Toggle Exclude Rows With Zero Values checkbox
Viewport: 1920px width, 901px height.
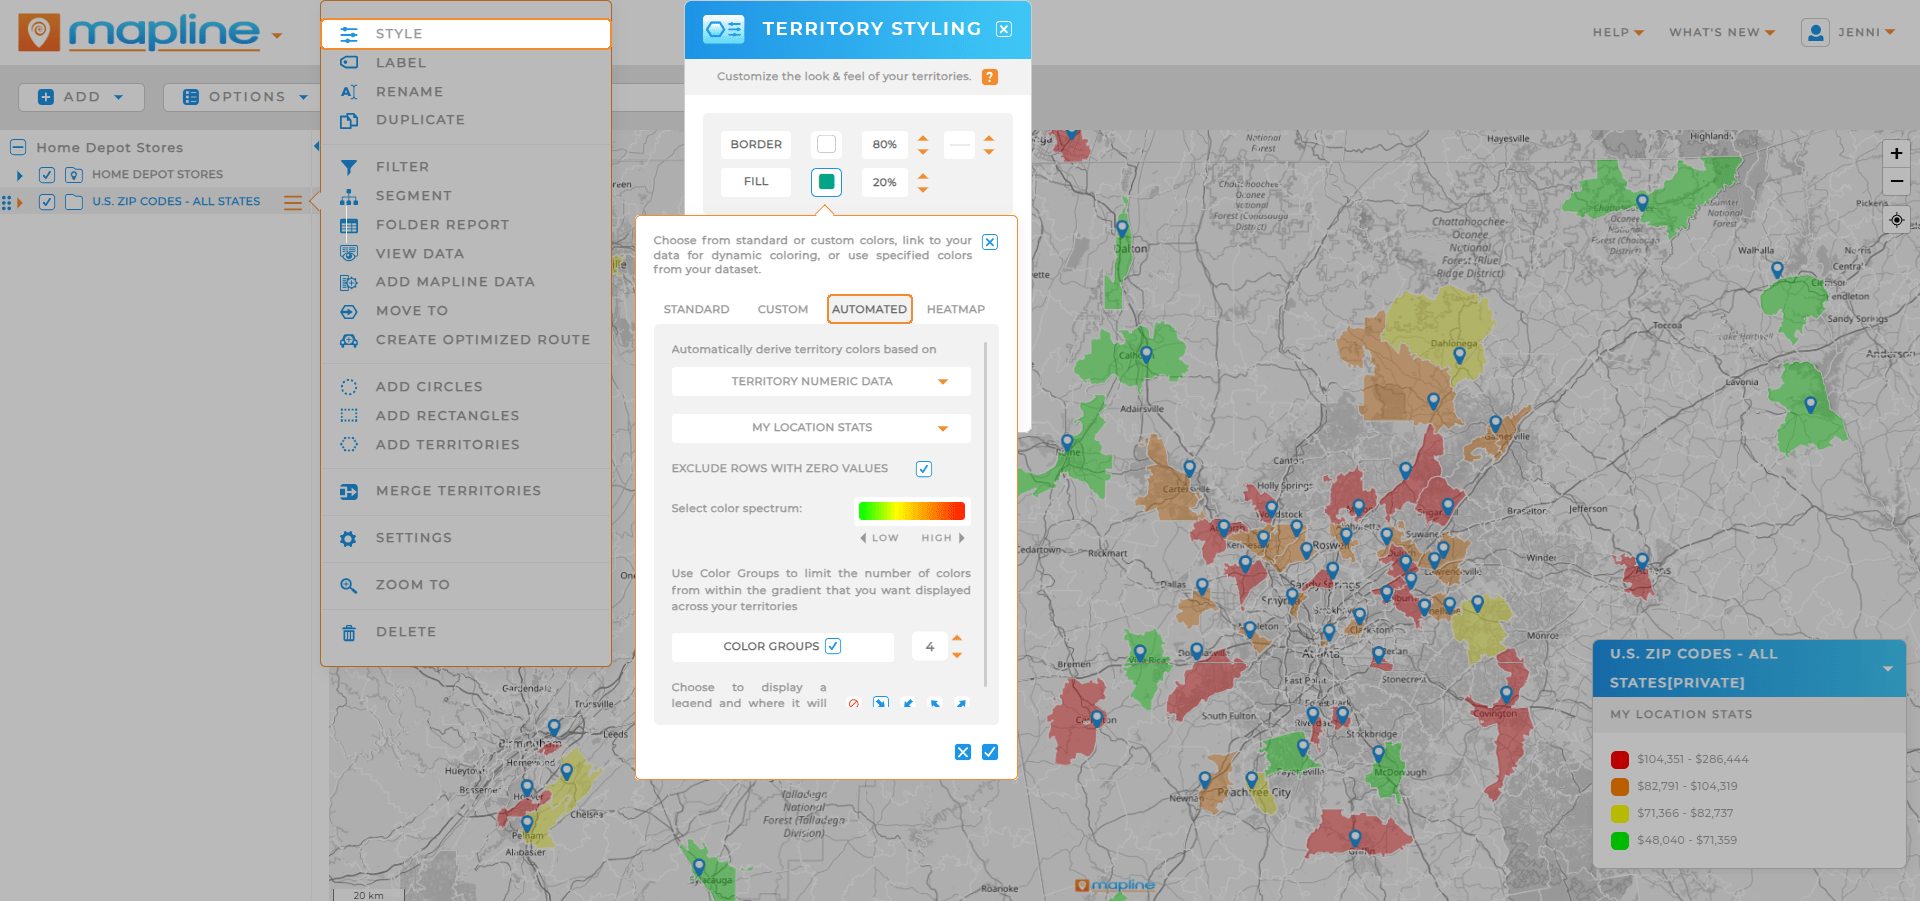(x=924, y=469)
